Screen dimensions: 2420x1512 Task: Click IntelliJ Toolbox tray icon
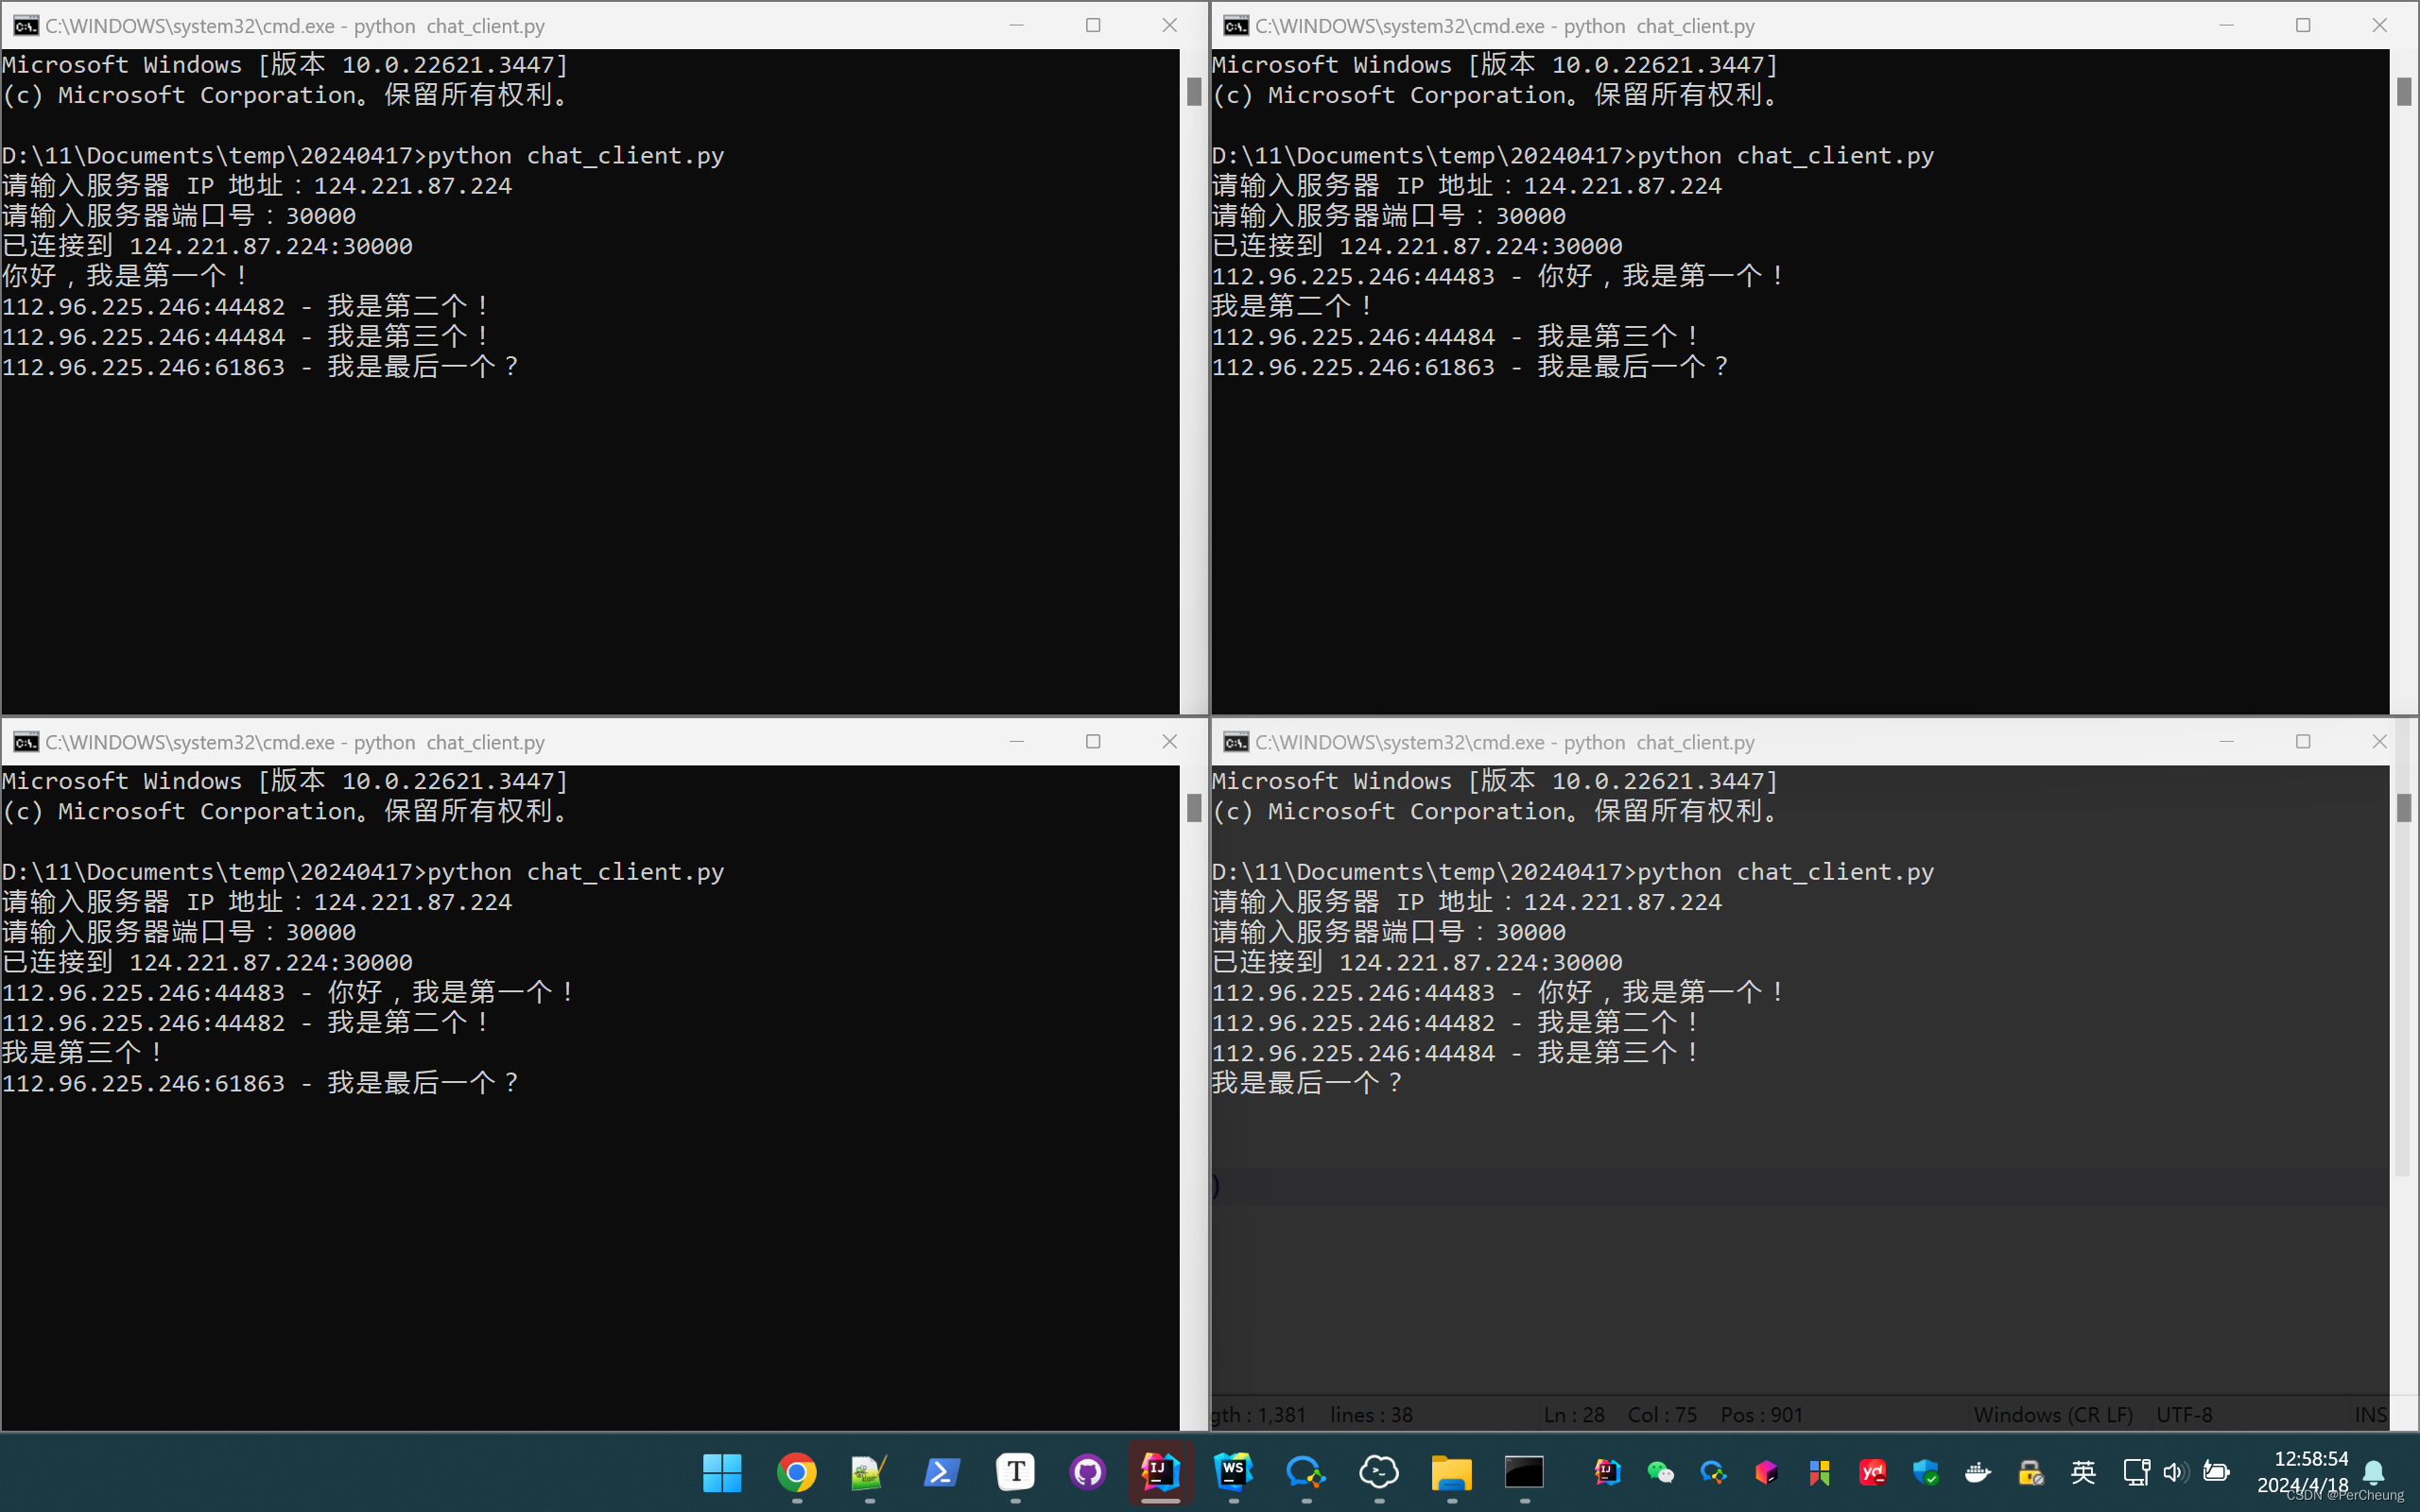1607,1472
